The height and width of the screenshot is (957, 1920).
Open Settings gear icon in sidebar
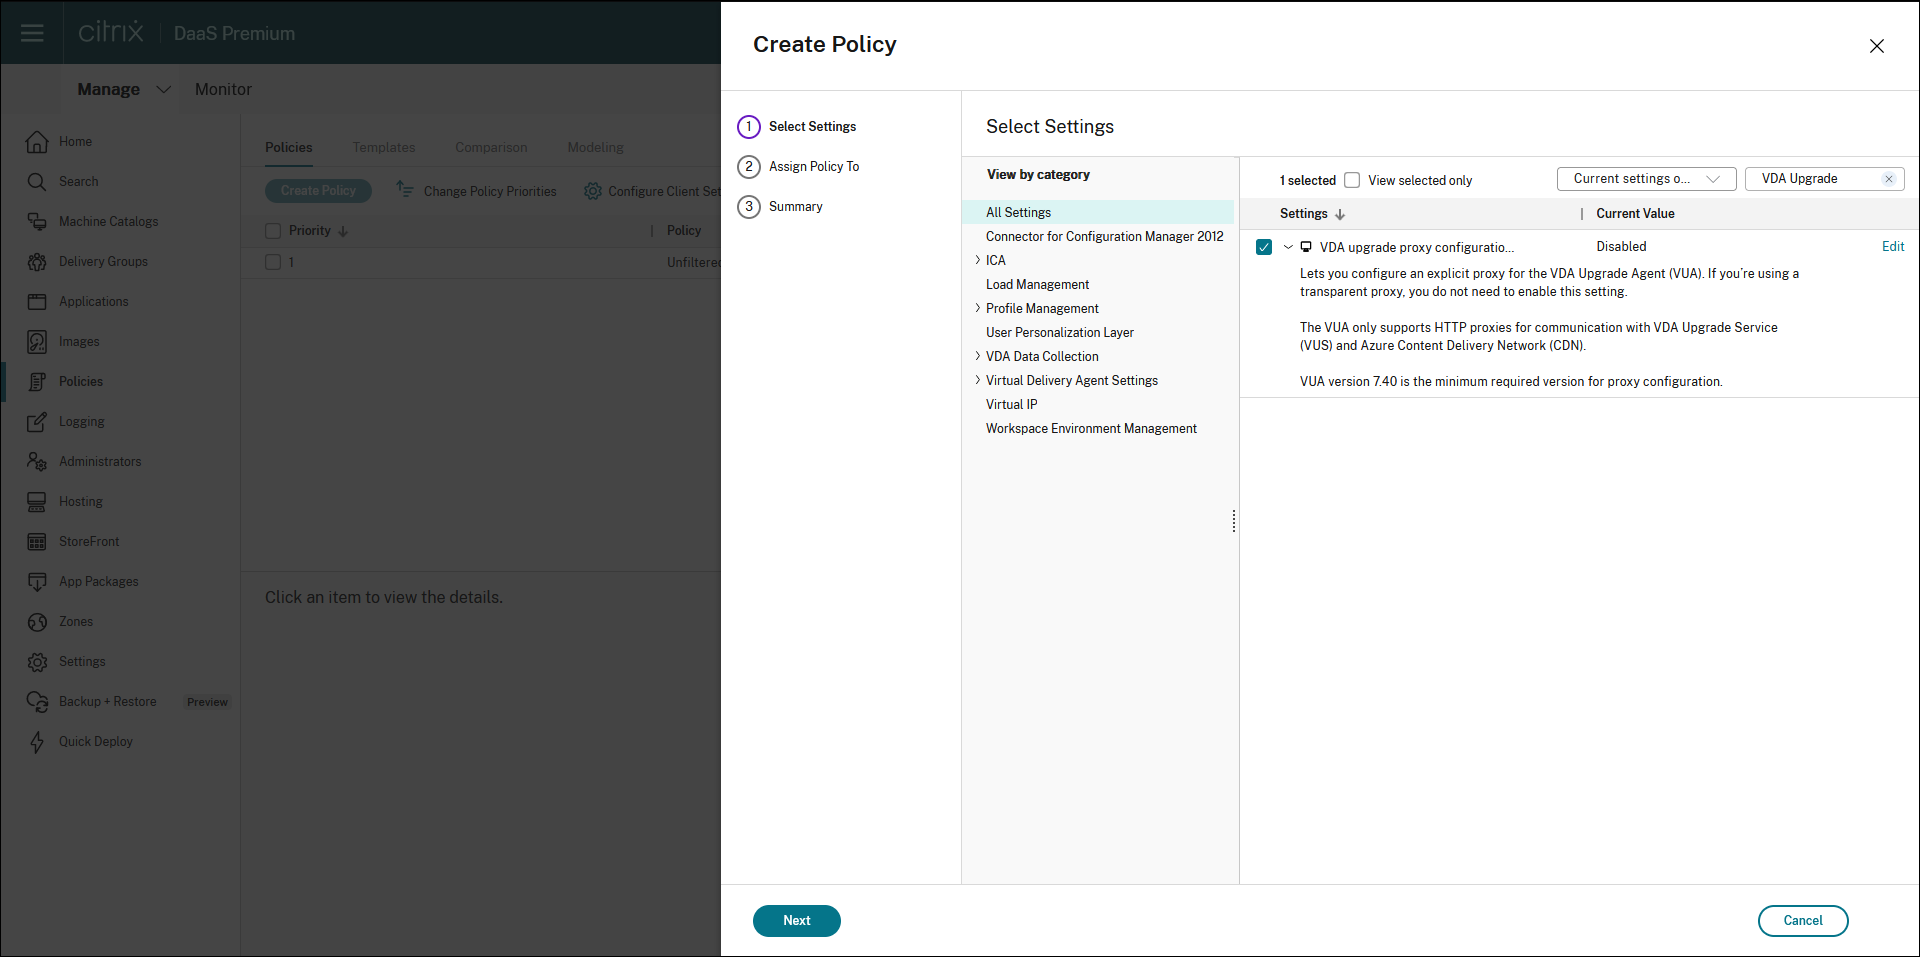tap(37, 662)
